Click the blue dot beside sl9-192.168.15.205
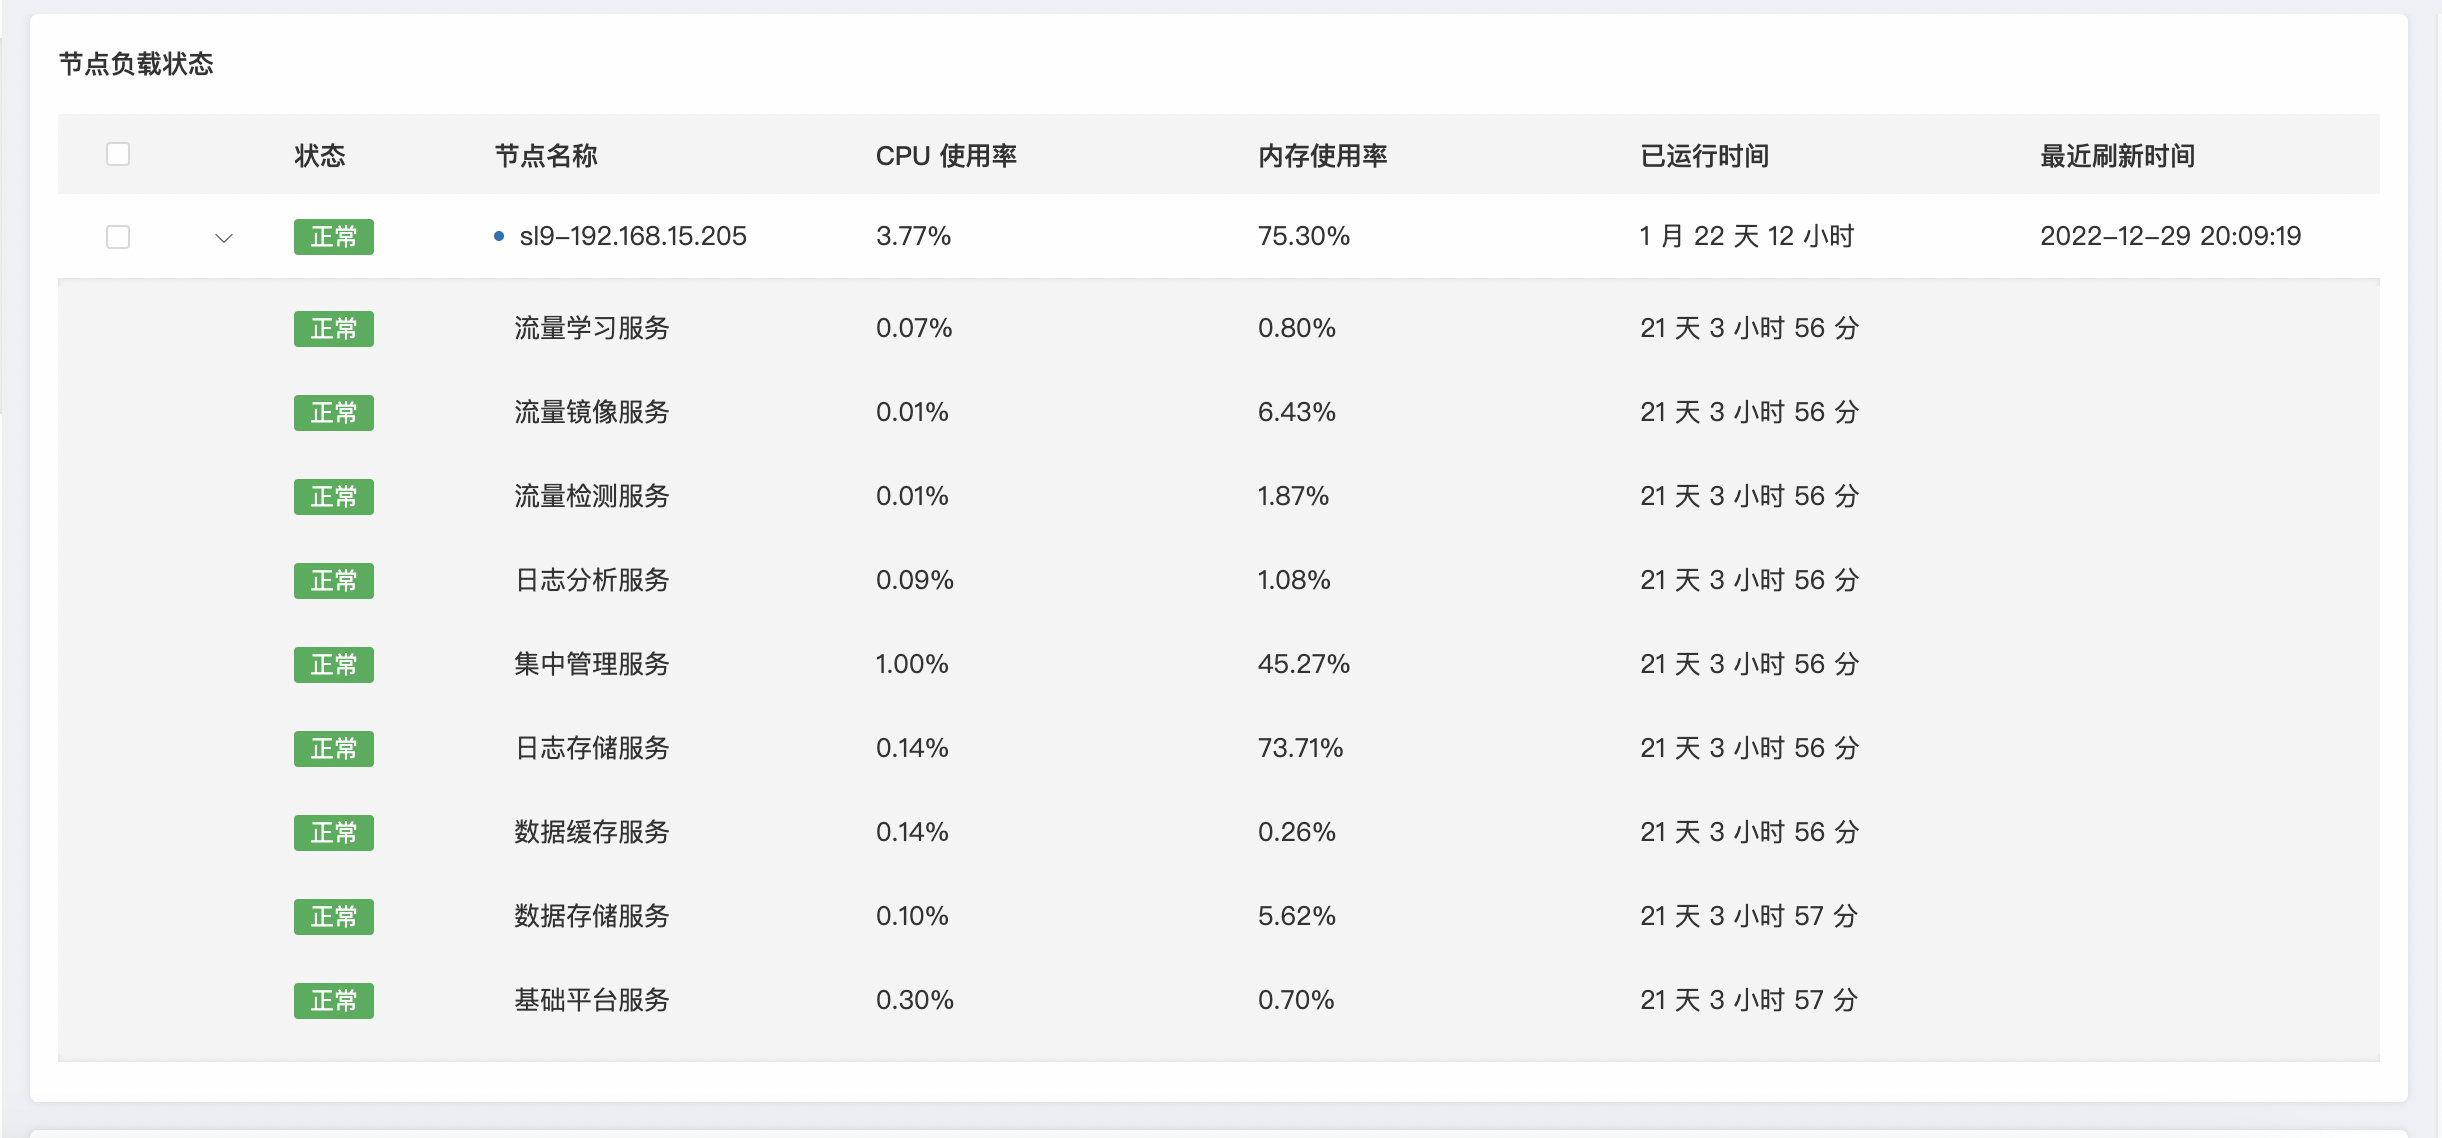The width and height of the screenshot is (2442, 1138). tap(499, 236)
